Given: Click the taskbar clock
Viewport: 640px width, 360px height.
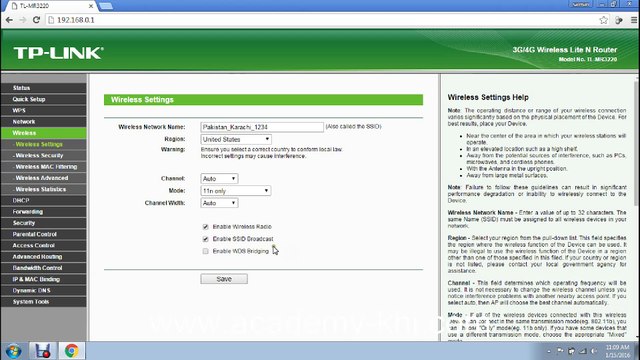Looking at the screenshot, I should click(x=617, y=351).
